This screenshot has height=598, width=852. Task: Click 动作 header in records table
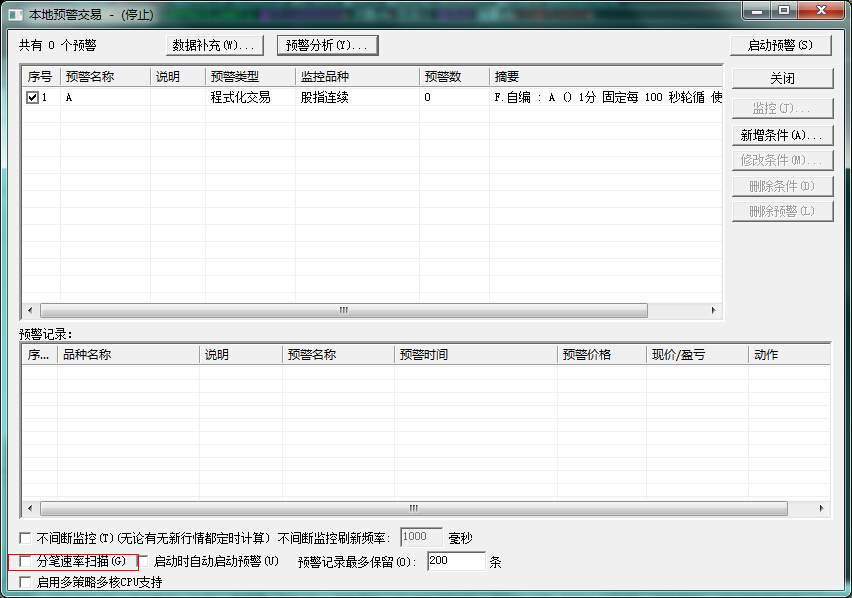pos(789,355)
